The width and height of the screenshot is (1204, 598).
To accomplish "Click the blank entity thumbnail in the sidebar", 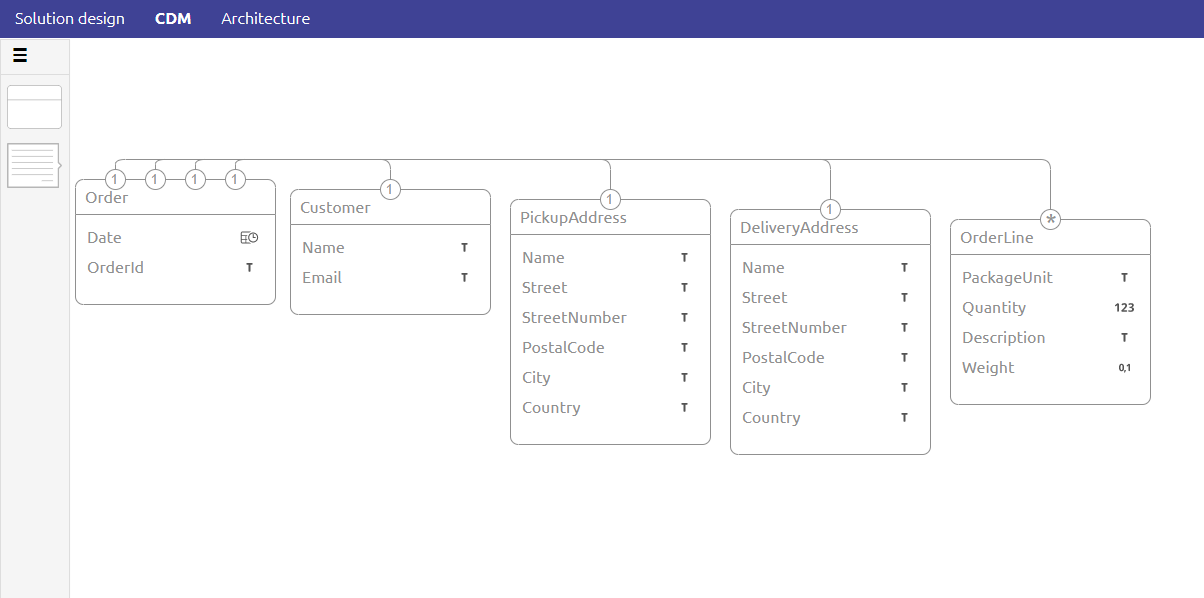I will (x=34, y=106).
